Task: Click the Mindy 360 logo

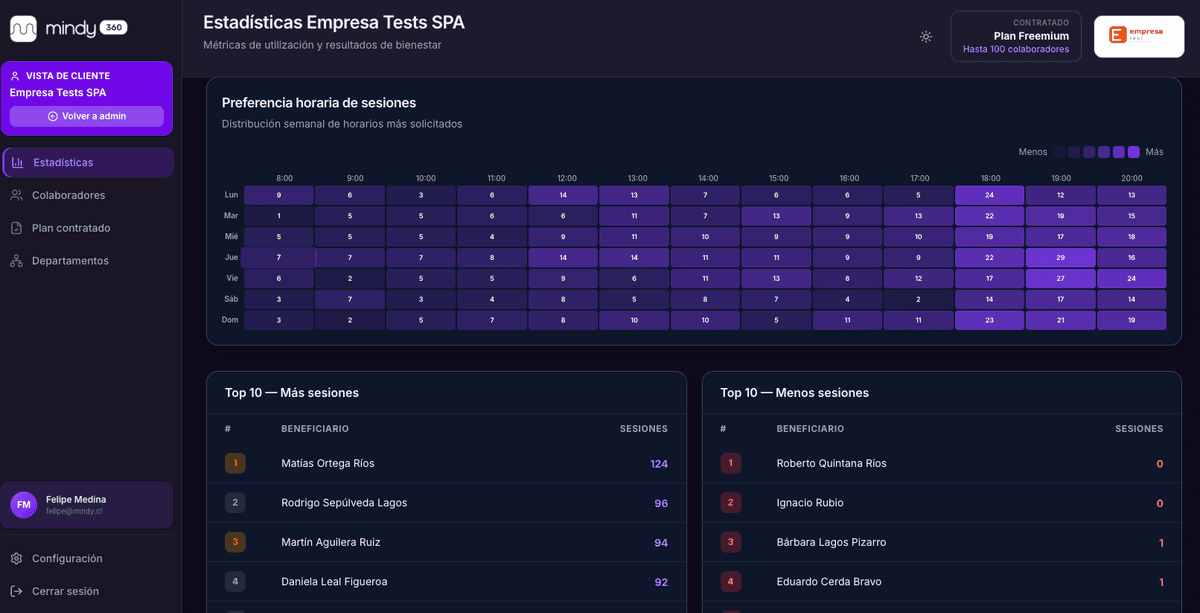Action: (x=68, y=28)
